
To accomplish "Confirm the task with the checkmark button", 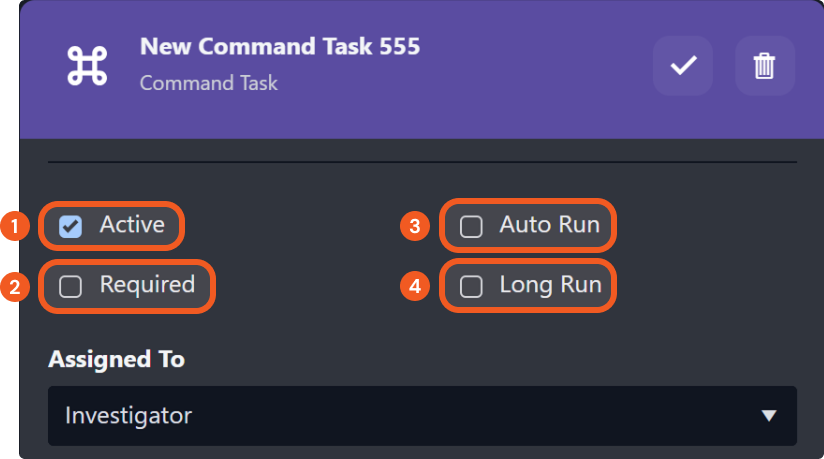I will click(683, 66).
